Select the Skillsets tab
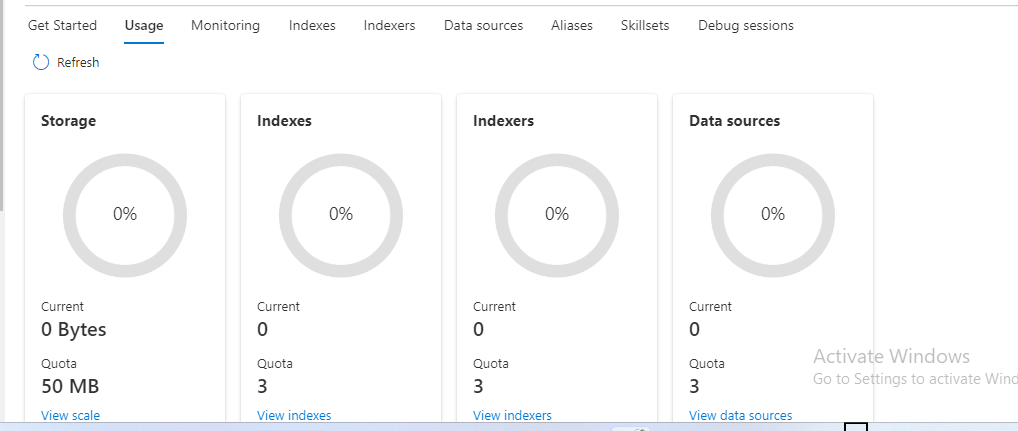 click(x=645, y=25)
